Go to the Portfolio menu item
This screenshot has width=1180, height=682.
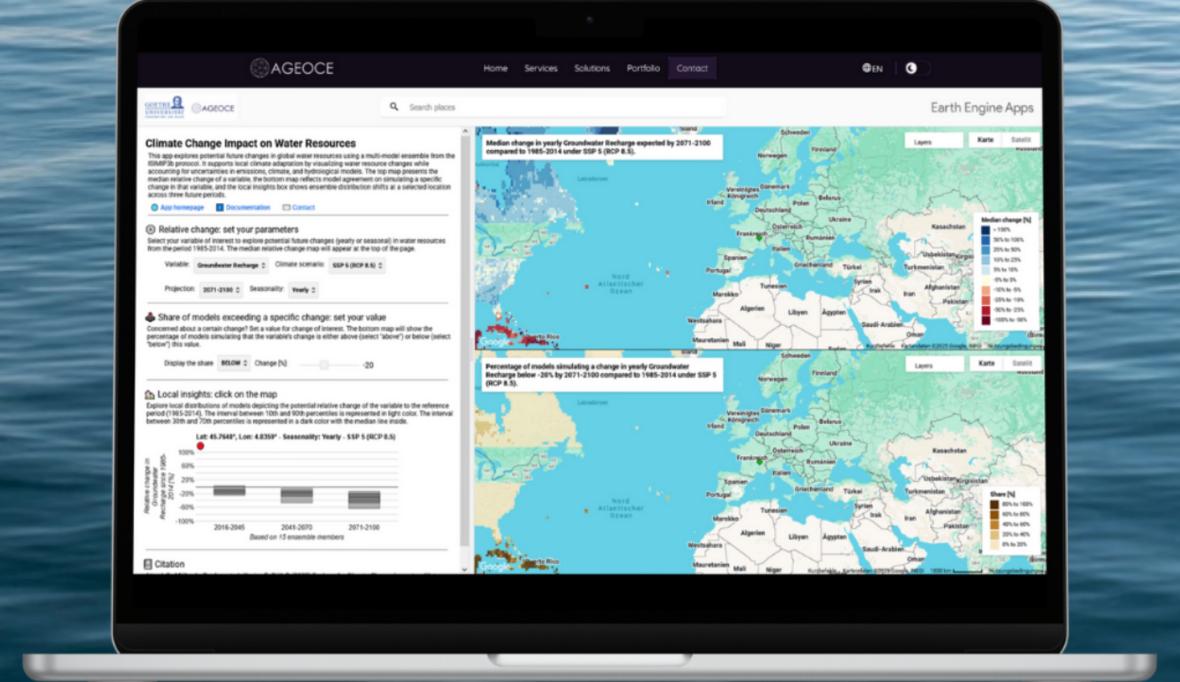tap(643, 69)
